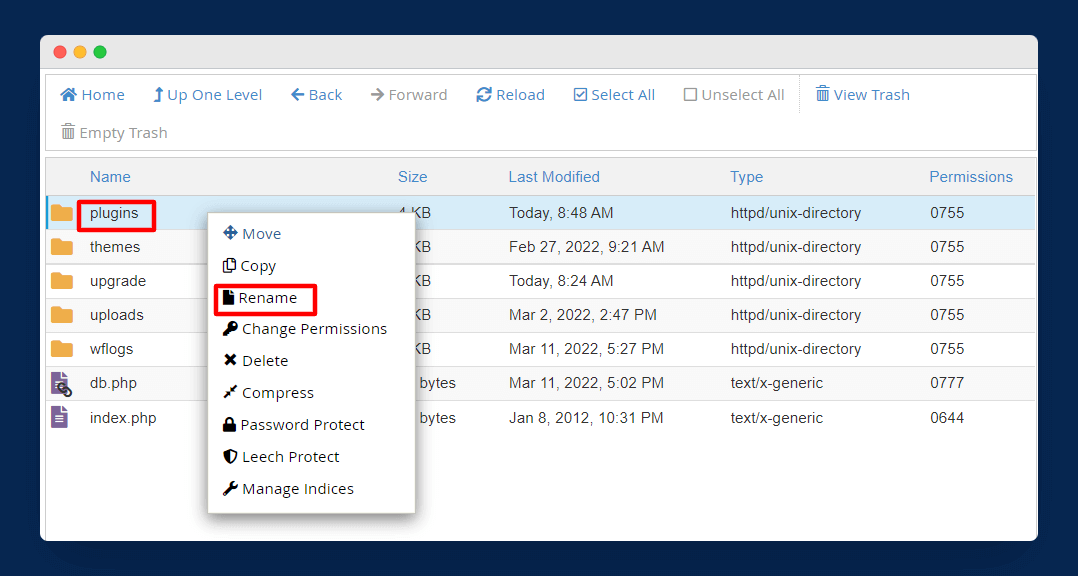Navigate Back using toolbar button
Image resolution: width=1078 pixels, height=576 pixels.
pyautogui.click(x=316, y=95)
